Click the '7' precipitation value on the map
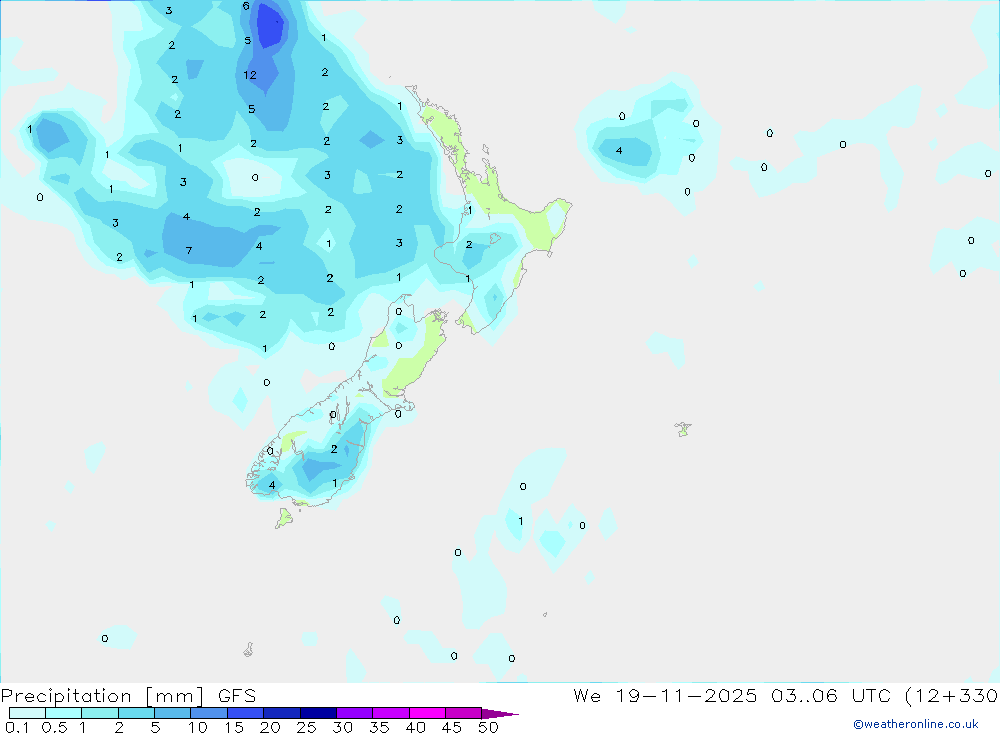Viewport: 1000px width, 733px height. tap(189, 251)
